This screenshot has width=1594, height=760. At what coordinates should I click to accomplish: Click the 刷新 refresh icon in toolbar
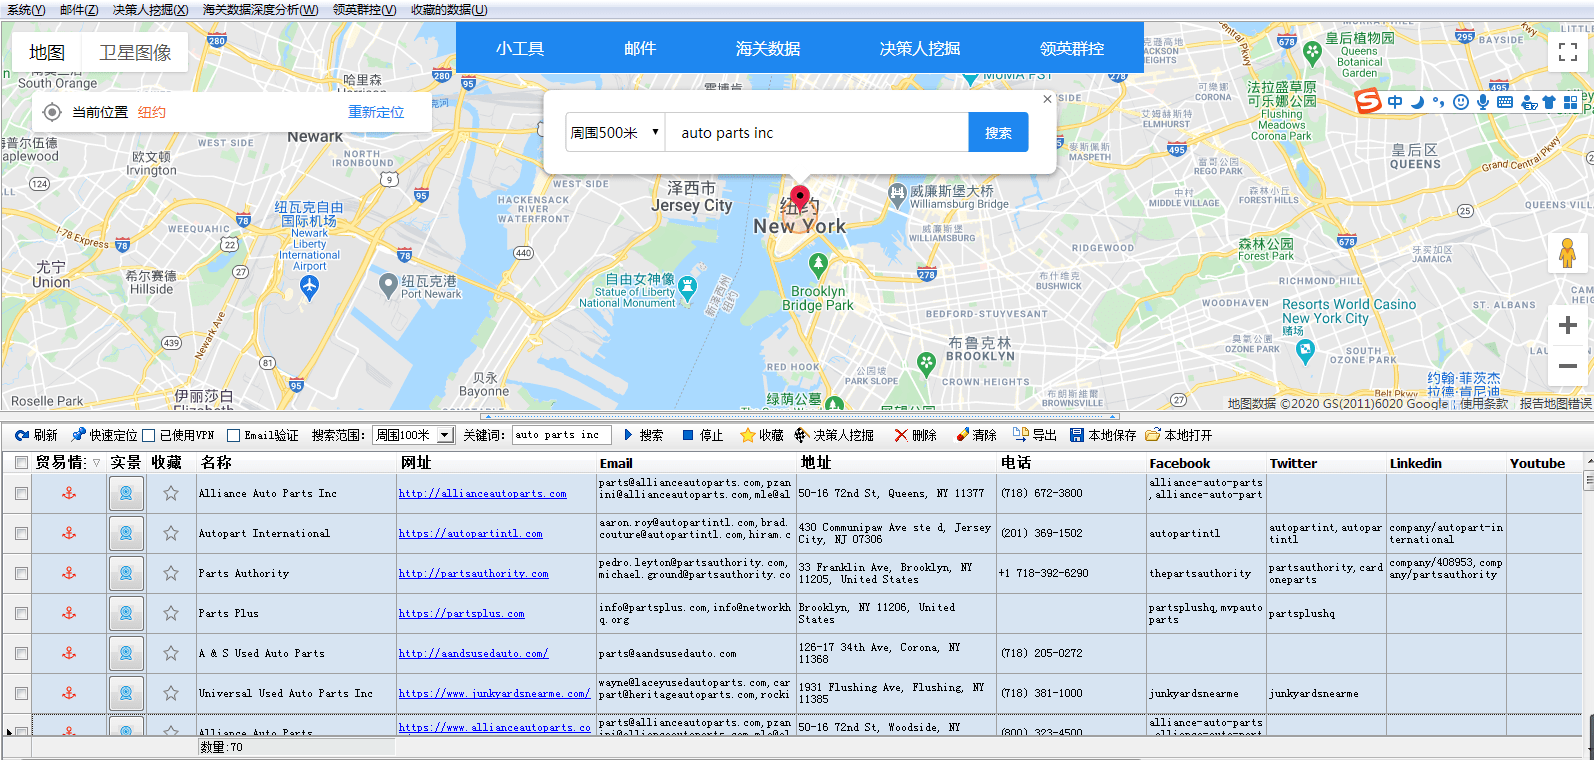coord(22,435)
